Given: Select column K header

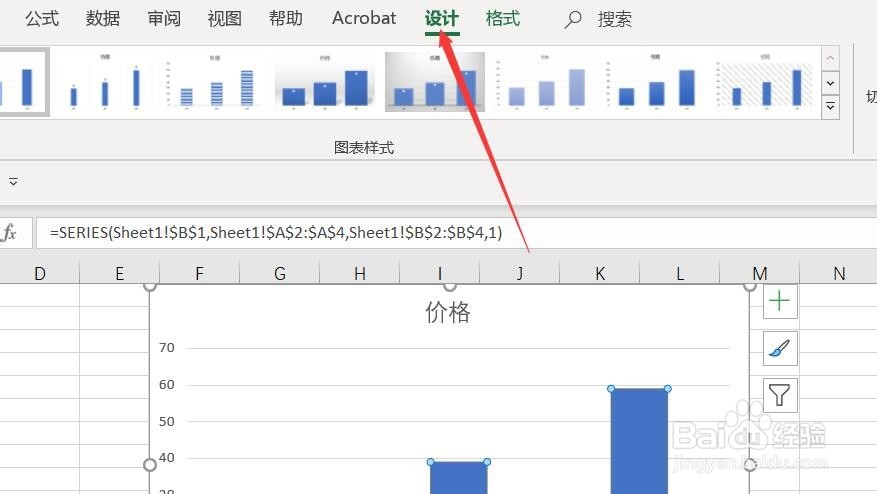Looking at the screenshot, I should pyautogui.click(x=600, y=274).
